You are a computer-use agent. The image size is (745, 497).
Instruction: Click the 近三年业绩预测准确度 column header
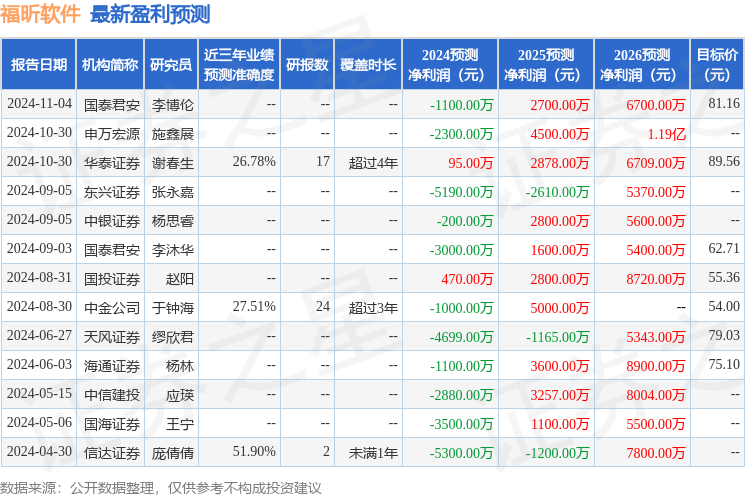point(239,65)
